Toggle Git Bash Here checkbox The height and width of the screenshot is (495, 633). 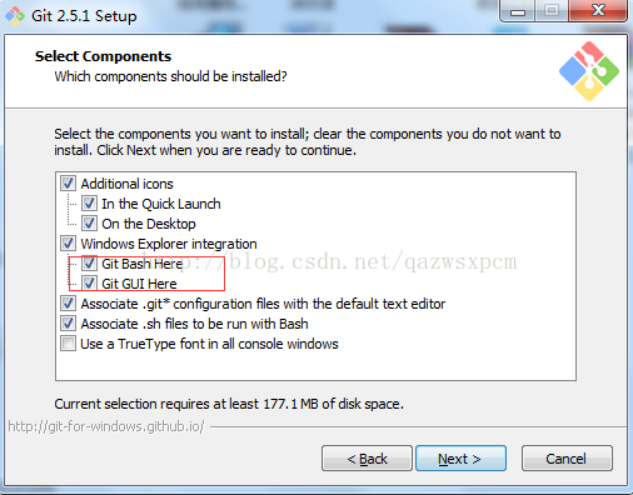pos(89,264)
